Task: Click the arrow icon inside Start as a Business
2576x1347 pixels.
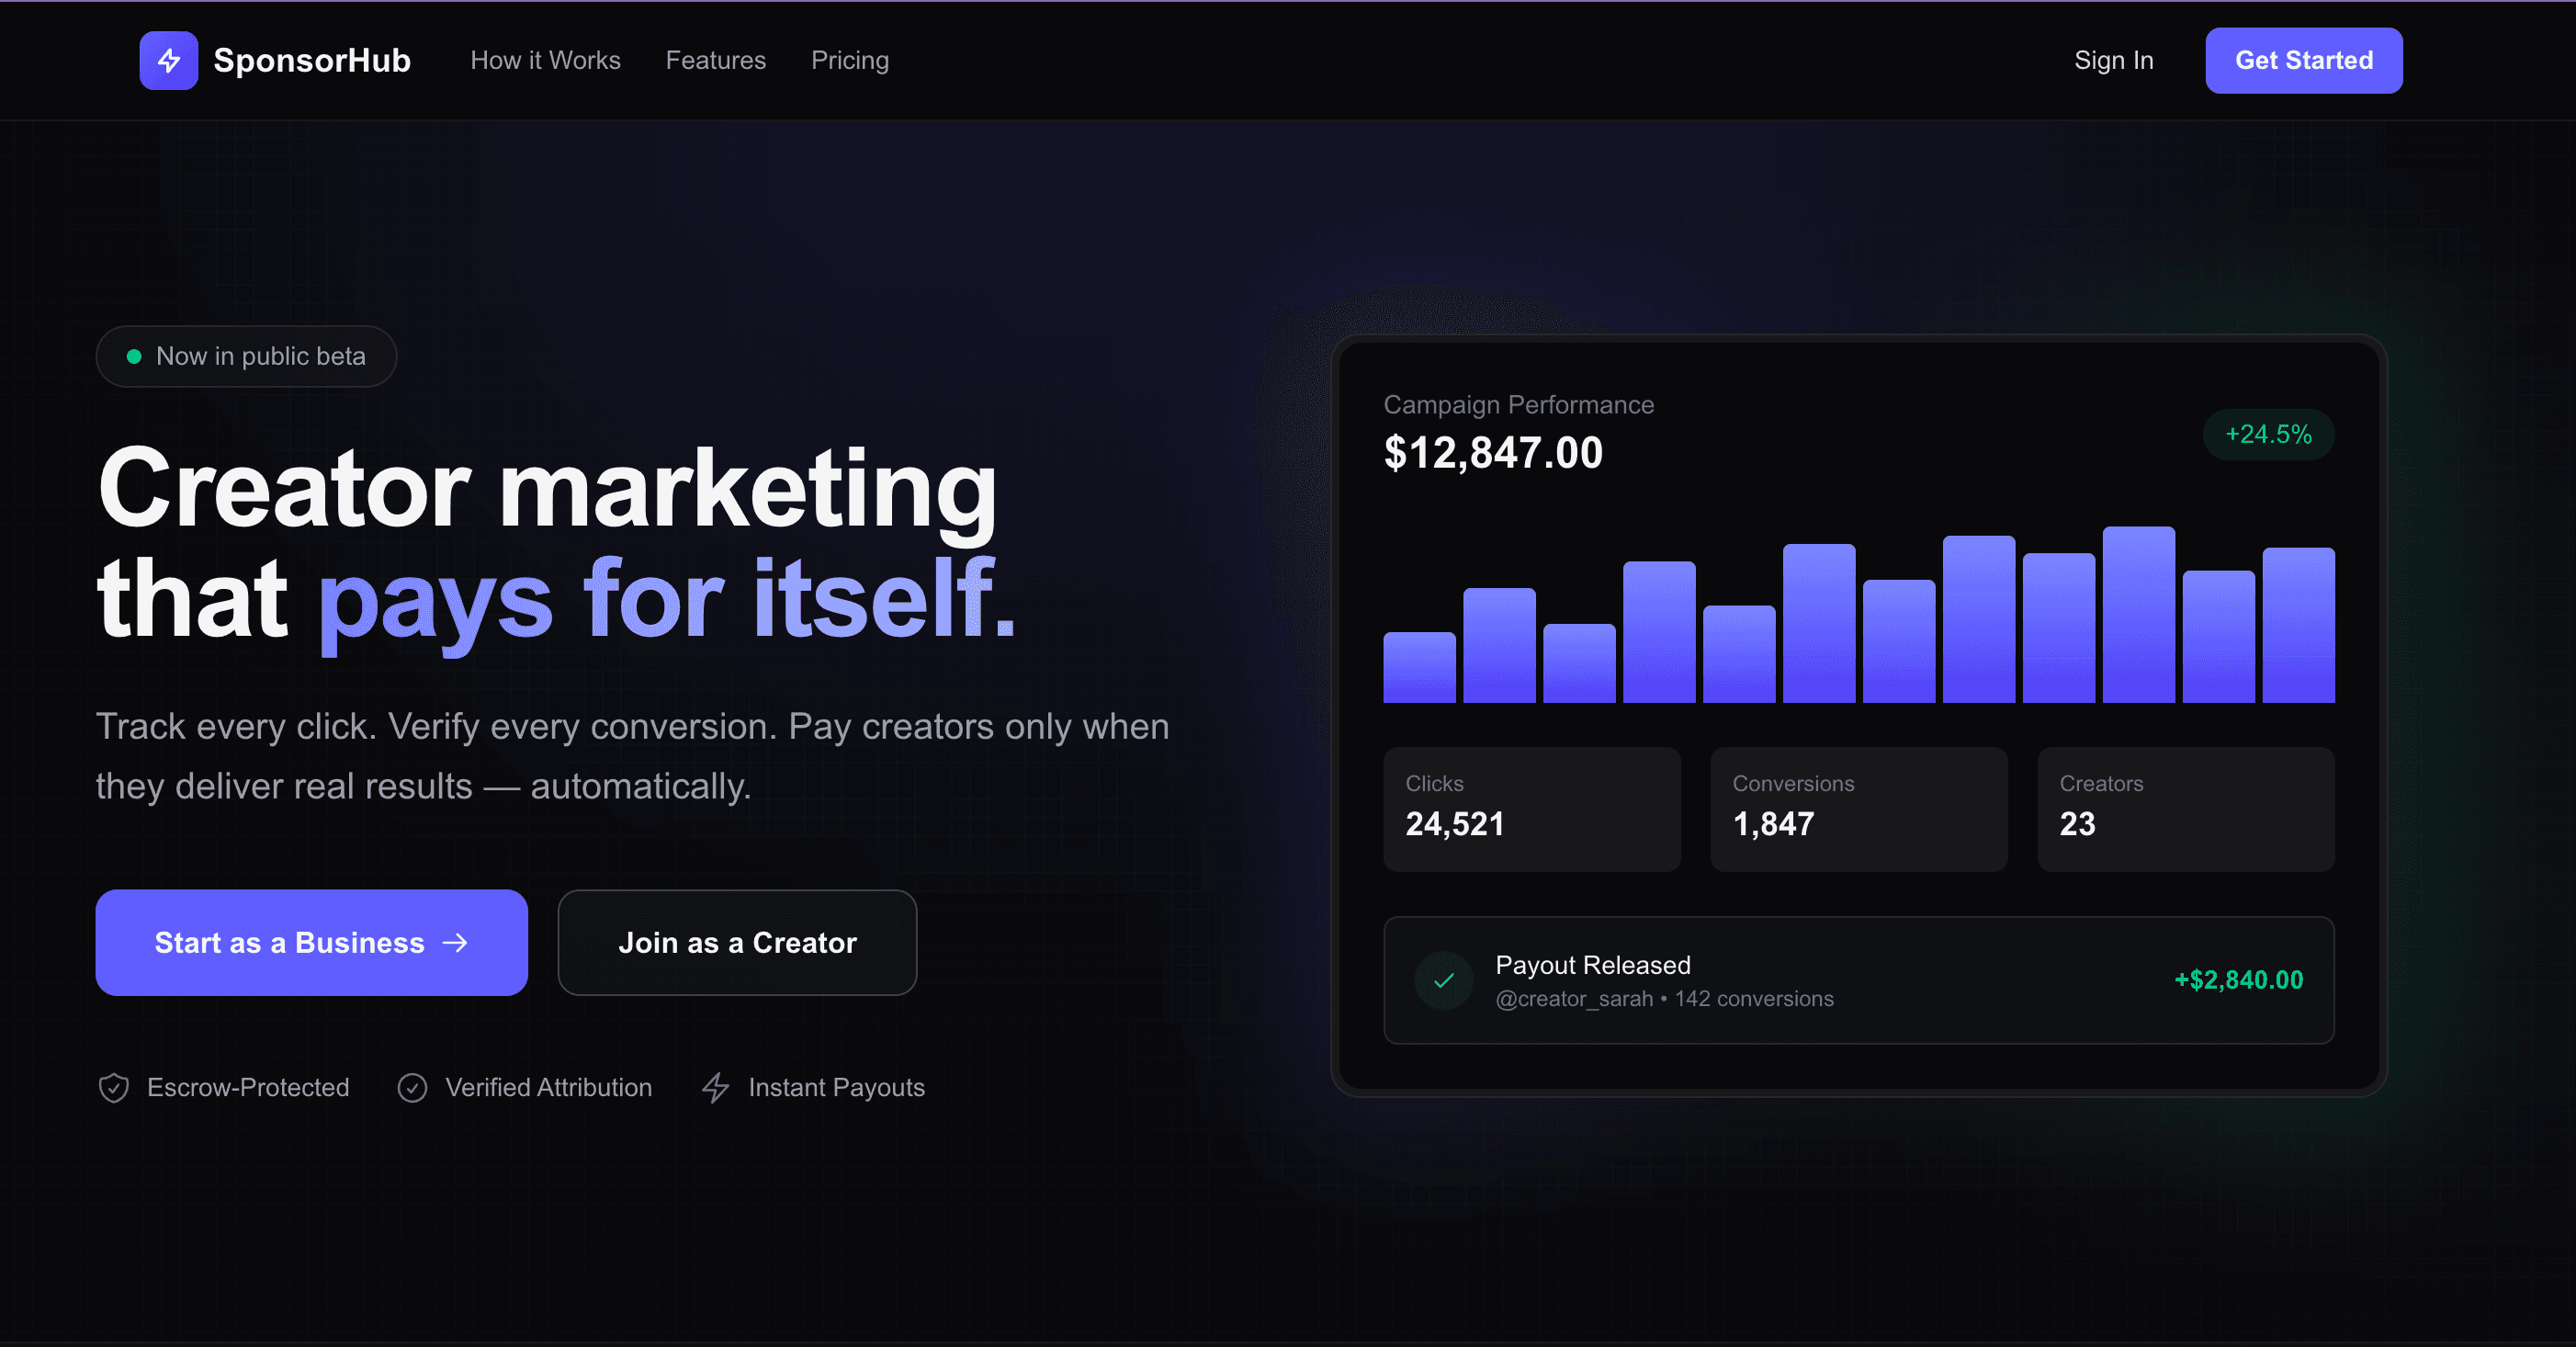Action: (x=456, y=943)
